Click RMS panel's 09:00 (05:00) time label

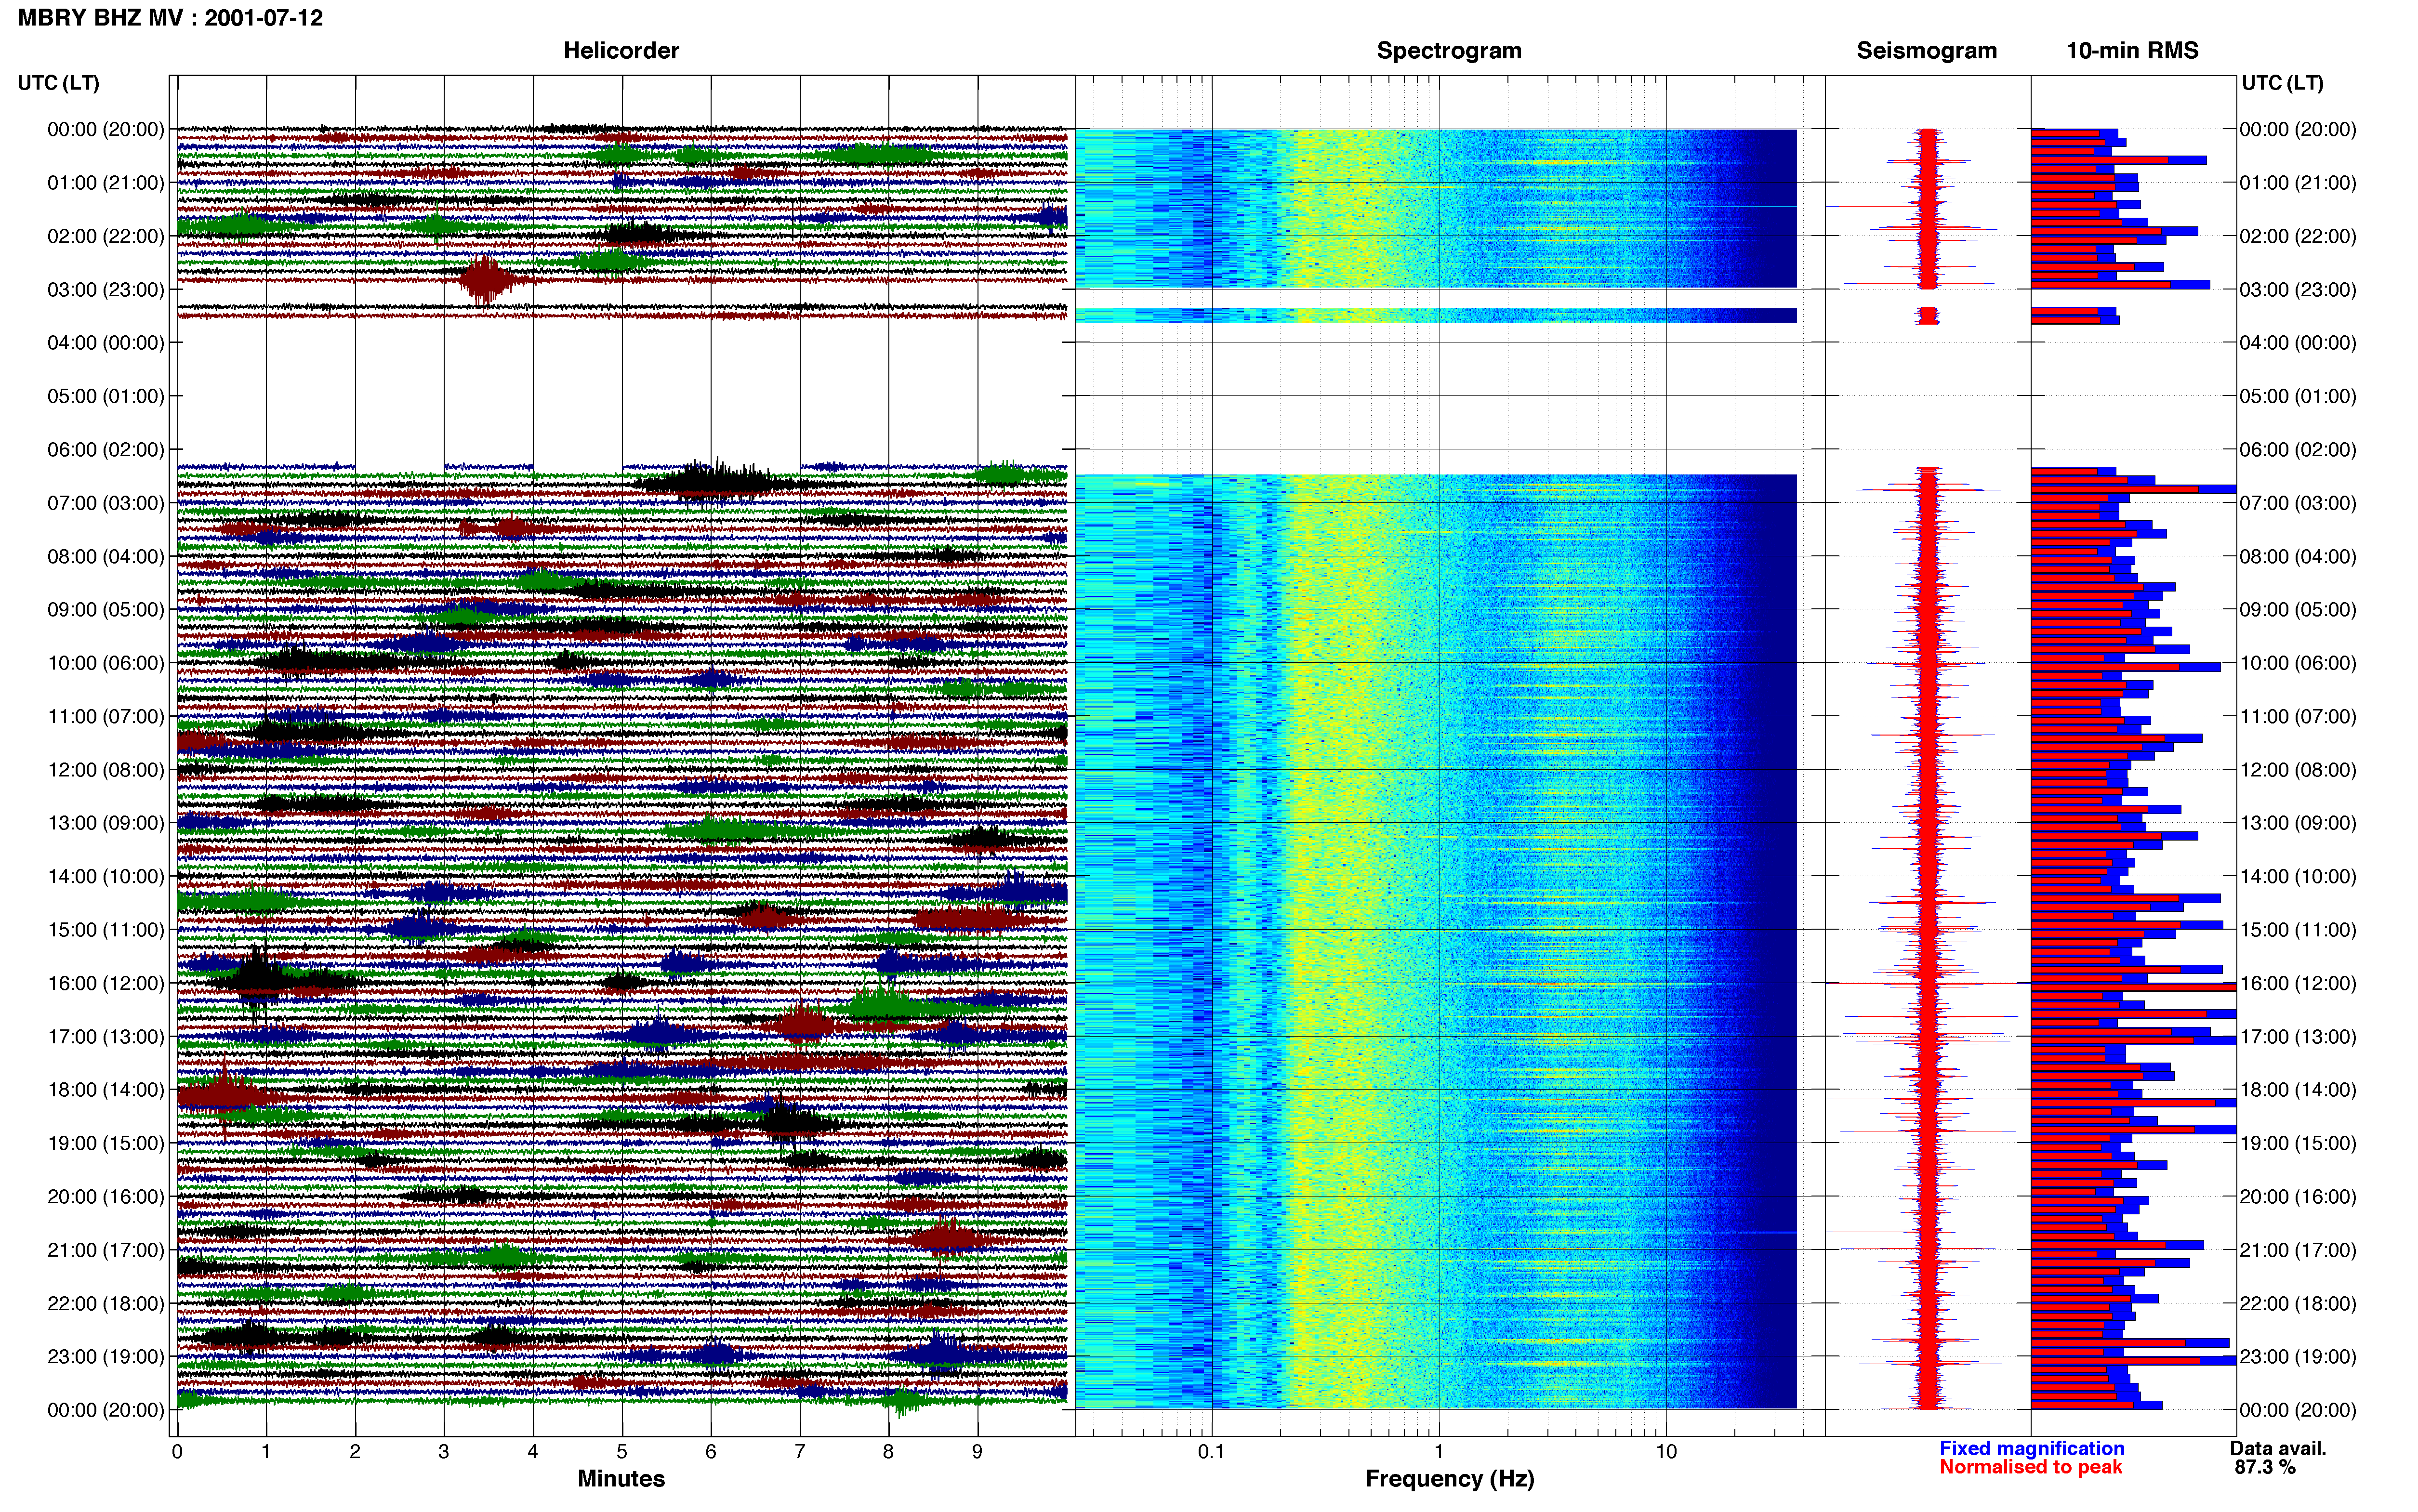[x=2298, y=610]
